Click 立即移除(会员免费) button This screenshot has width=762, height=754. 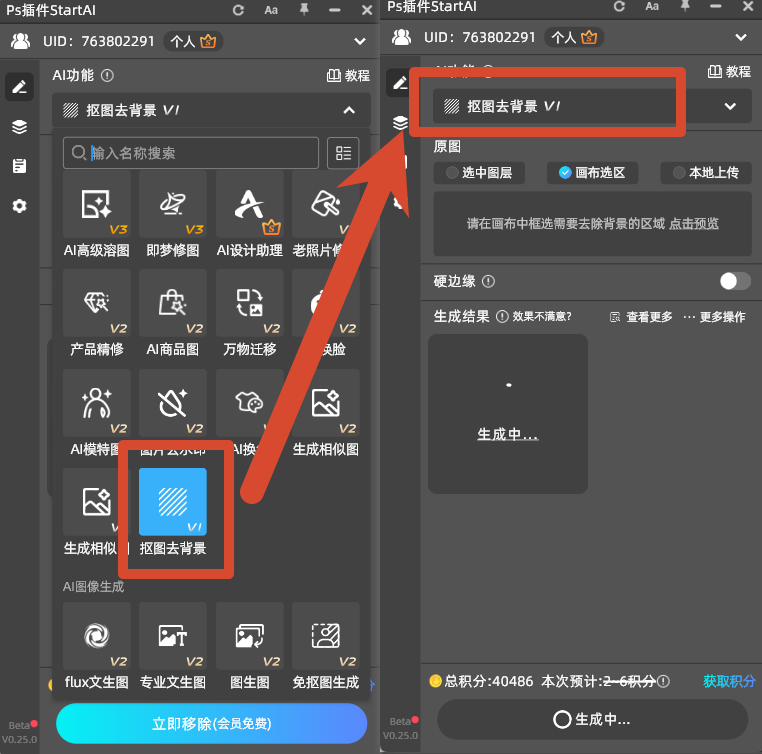pyautogui.click(x=211, y=723)
